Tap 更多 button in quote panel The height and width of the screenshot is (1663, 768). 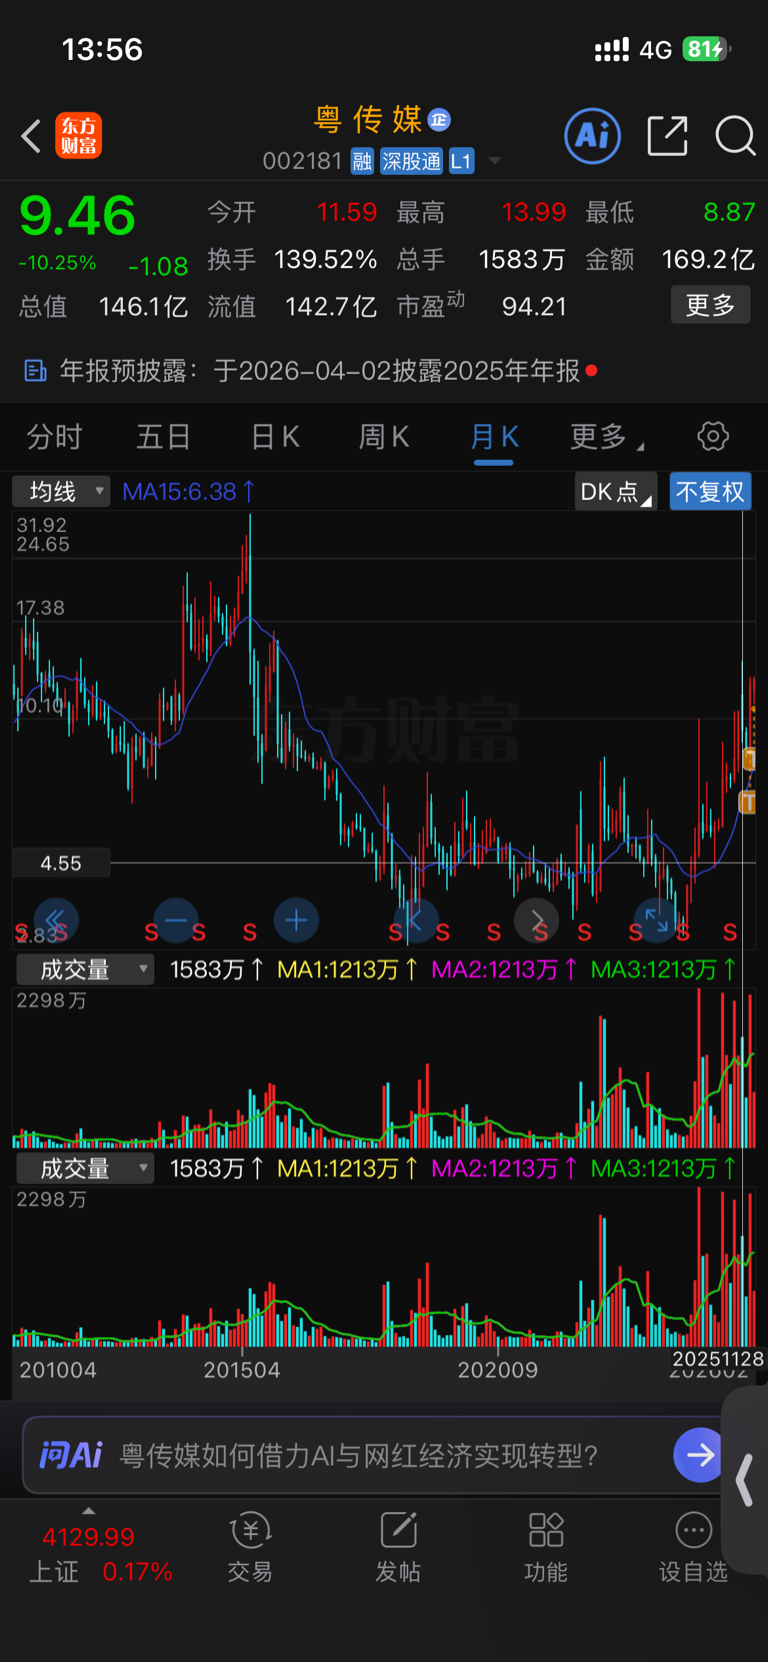pyautogui.click(x=711, y=305)
